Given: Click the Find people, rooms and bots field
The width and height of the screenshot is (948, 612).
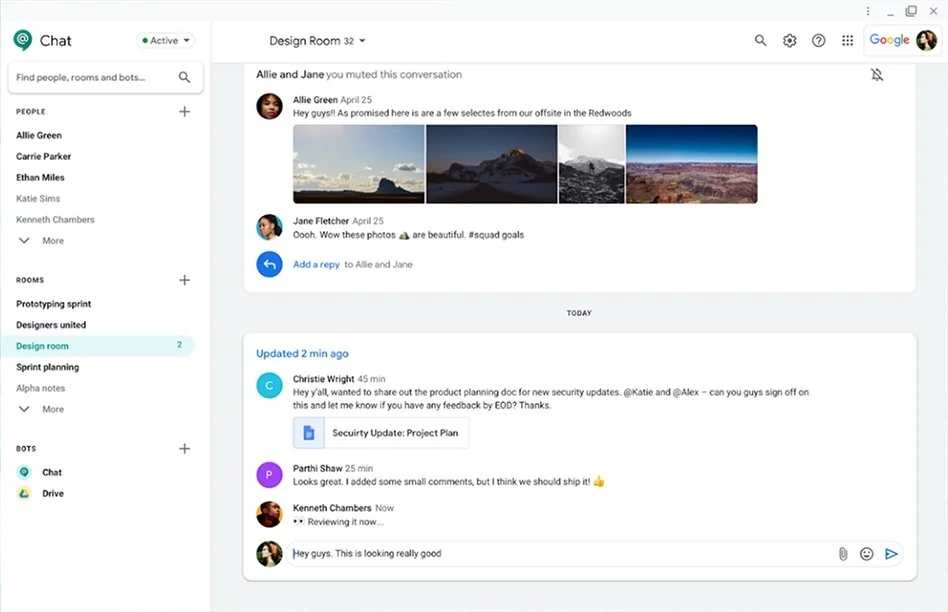Looking at the screenshot, I should click(95, 77).
